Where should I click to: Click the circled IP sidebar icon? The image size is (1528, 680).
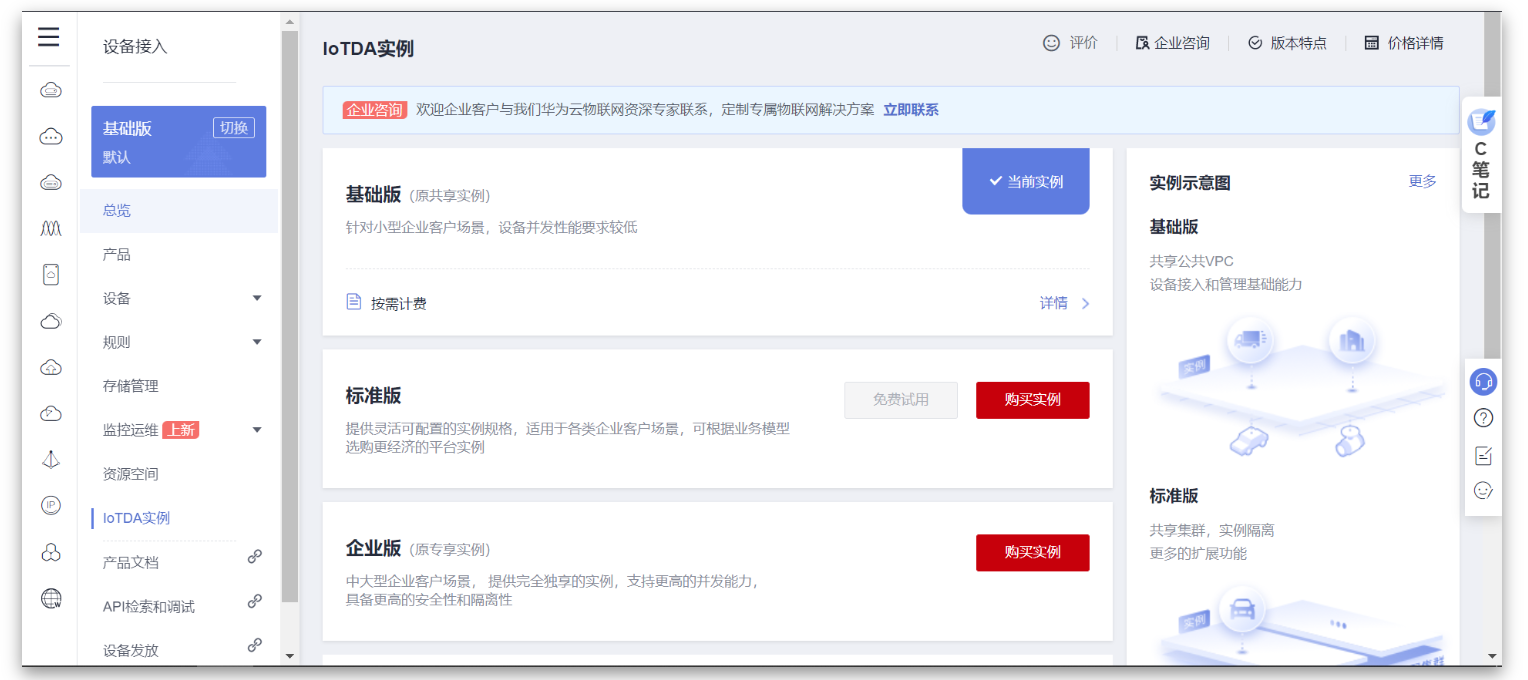pyautogui.click(x=51, y=505)
